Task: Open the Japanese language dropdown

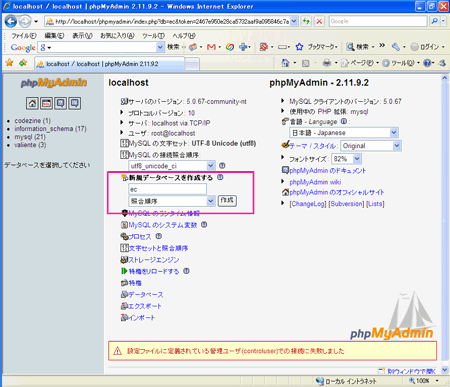Action: (x=344, y=133)
